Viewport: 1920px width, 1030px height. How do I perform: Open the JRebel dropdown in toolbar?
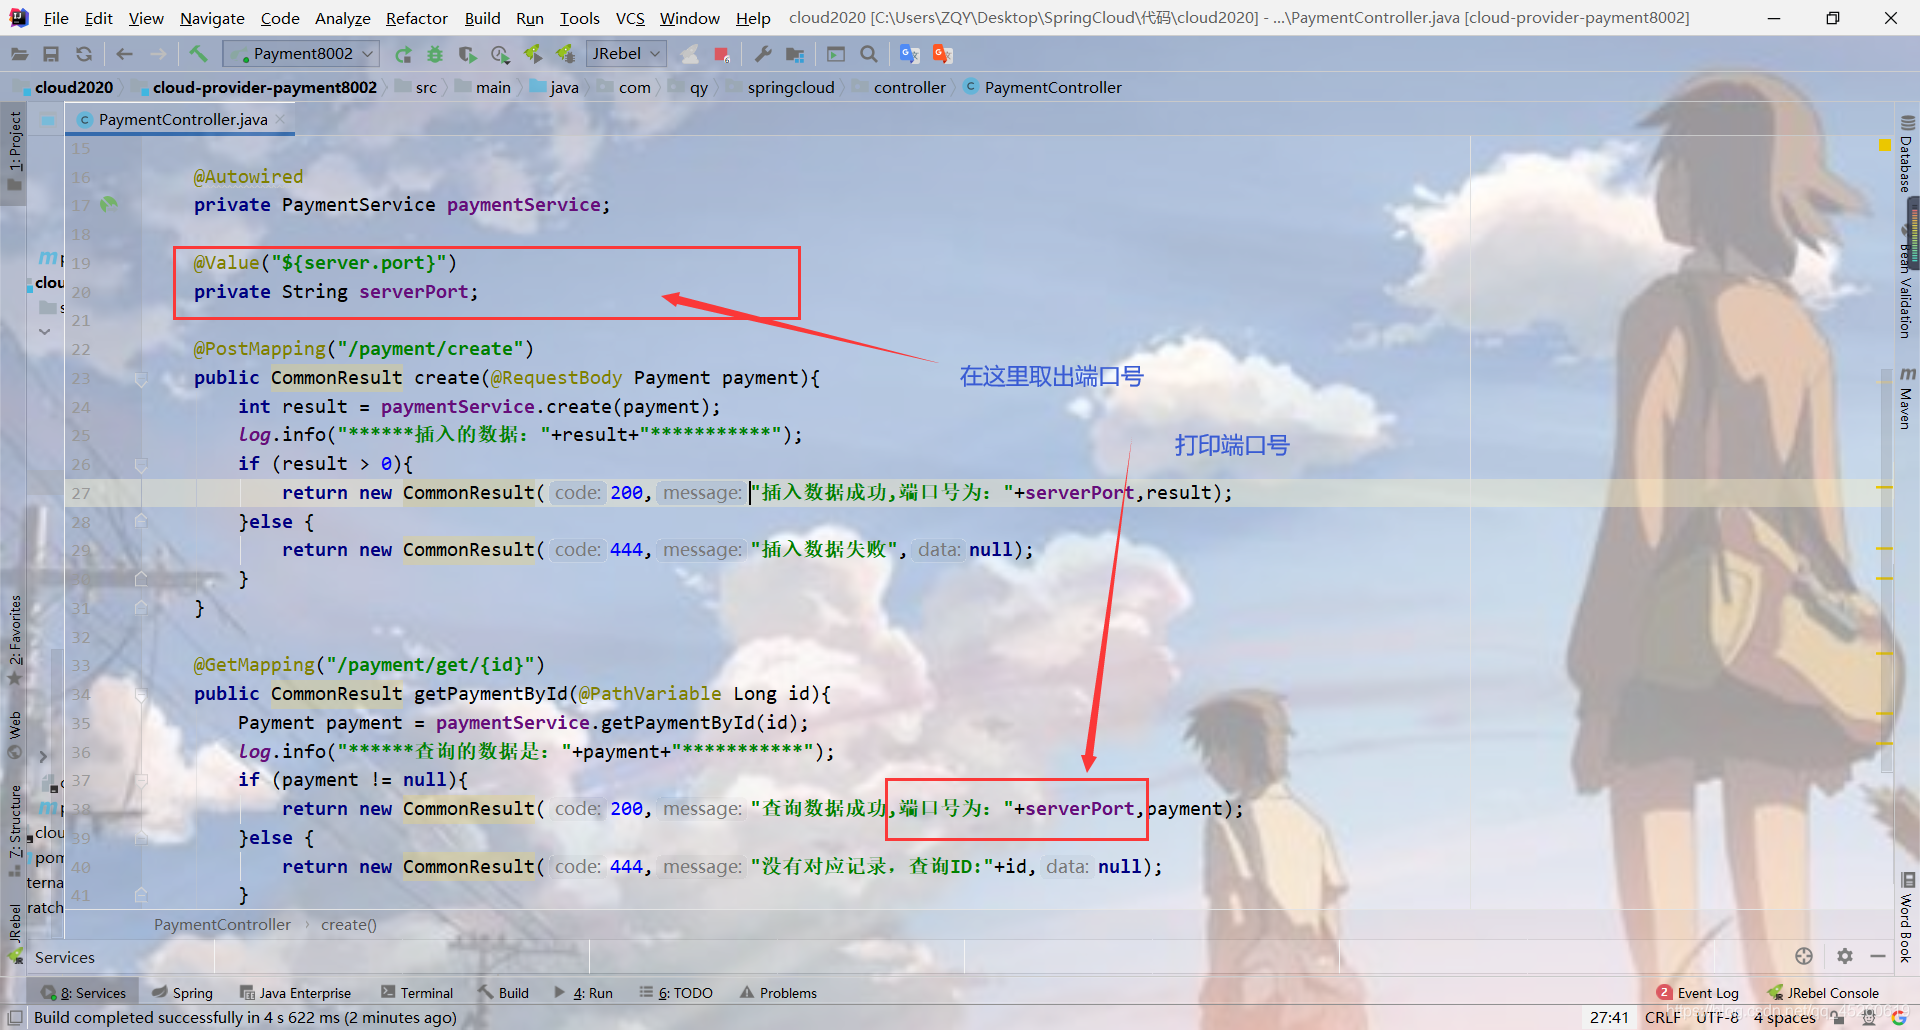[x=625, y=54]
